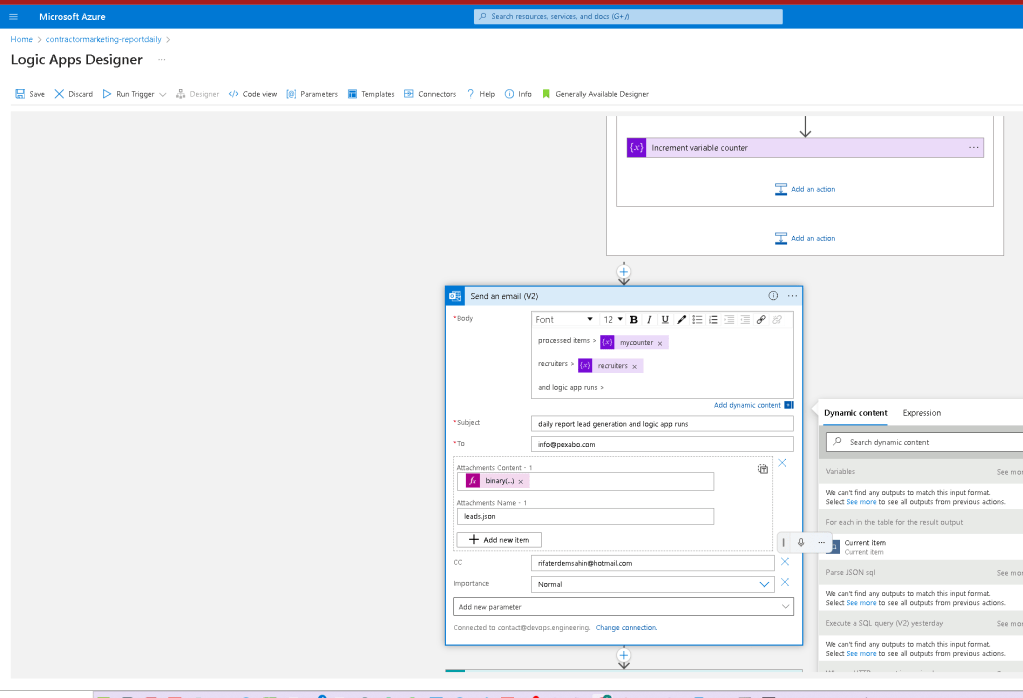
Task: Click See more under Parse JSON sql message
Action: pos(861,603)
